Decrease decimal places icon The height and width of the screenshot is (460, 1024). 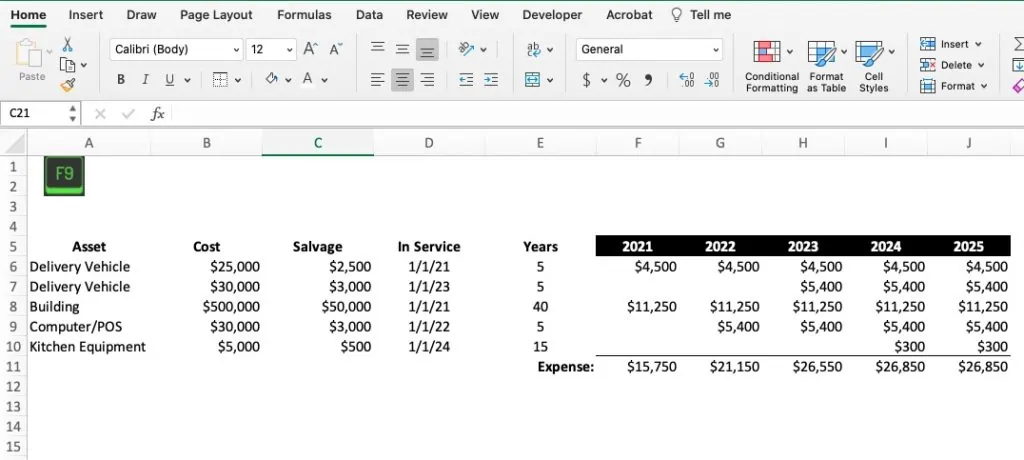tap(711, 80)
